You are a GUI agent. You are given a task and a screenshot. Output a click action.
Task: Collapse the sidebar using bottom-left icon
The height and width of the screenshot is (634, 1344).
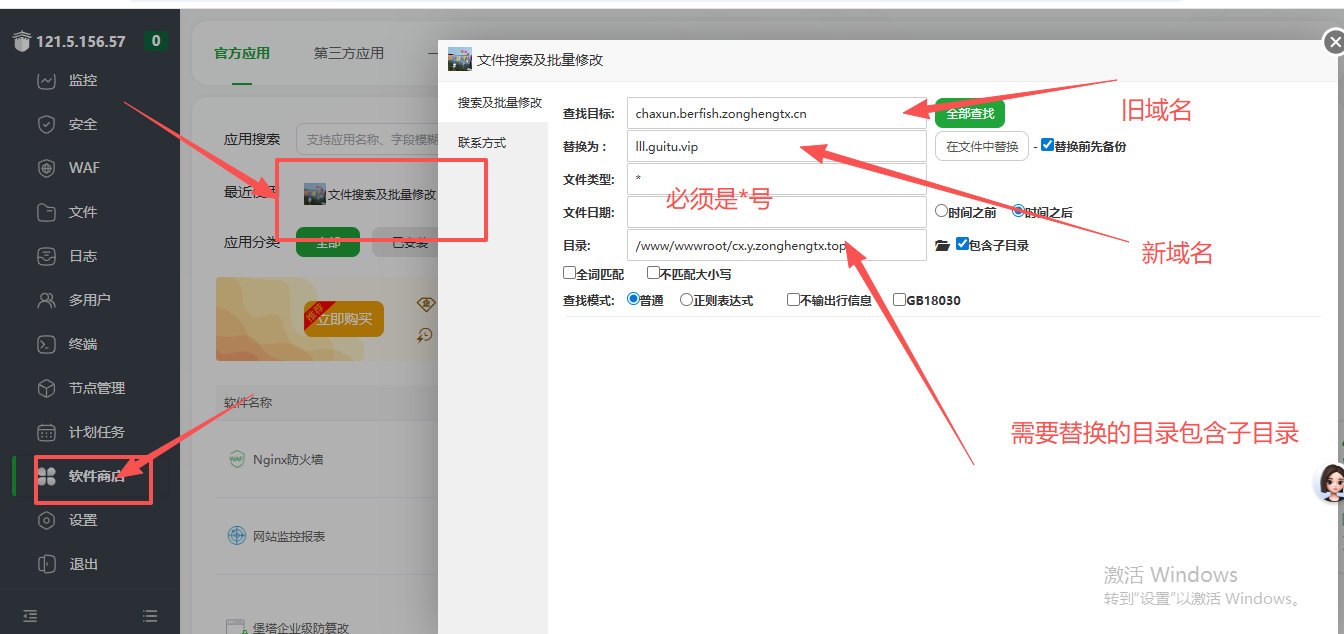30,616
